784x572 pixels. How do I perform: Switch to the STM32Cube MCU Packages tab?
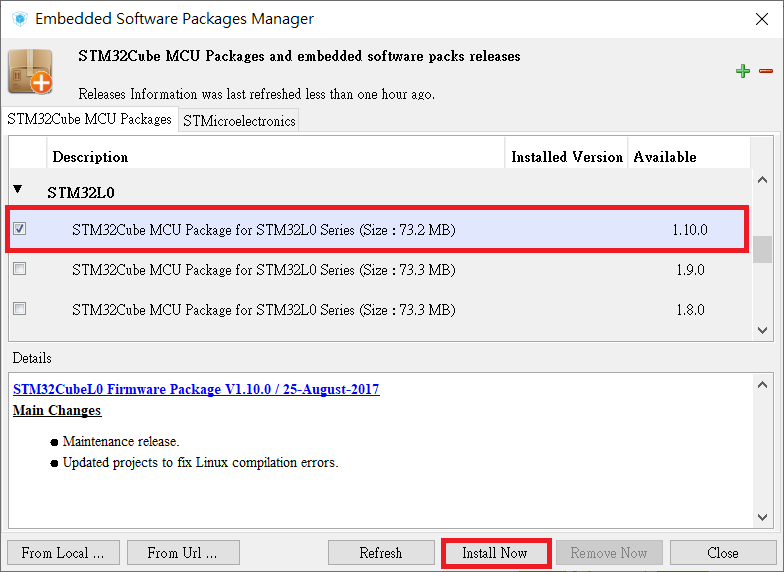click(90, 119)
